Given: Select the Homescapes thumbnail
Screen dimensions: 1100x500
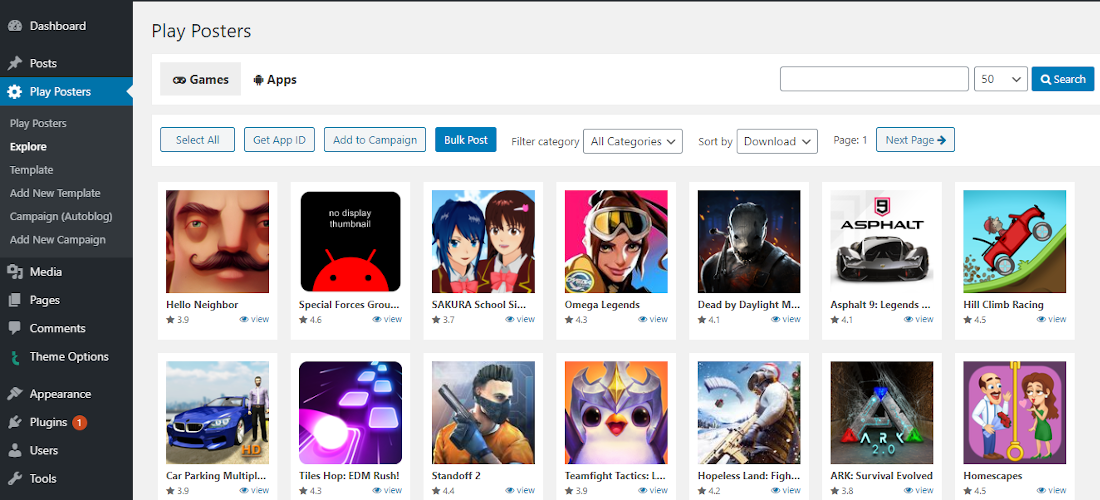Looking at the screenshot, I should tap(1015, 412).
